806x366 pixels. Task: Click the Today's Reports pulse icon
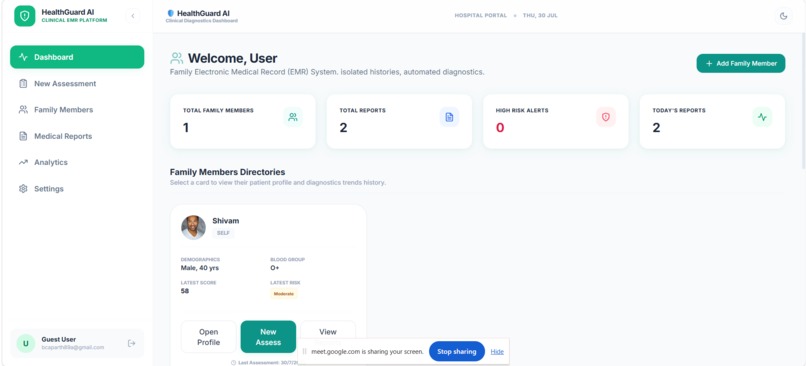[762, 117]
